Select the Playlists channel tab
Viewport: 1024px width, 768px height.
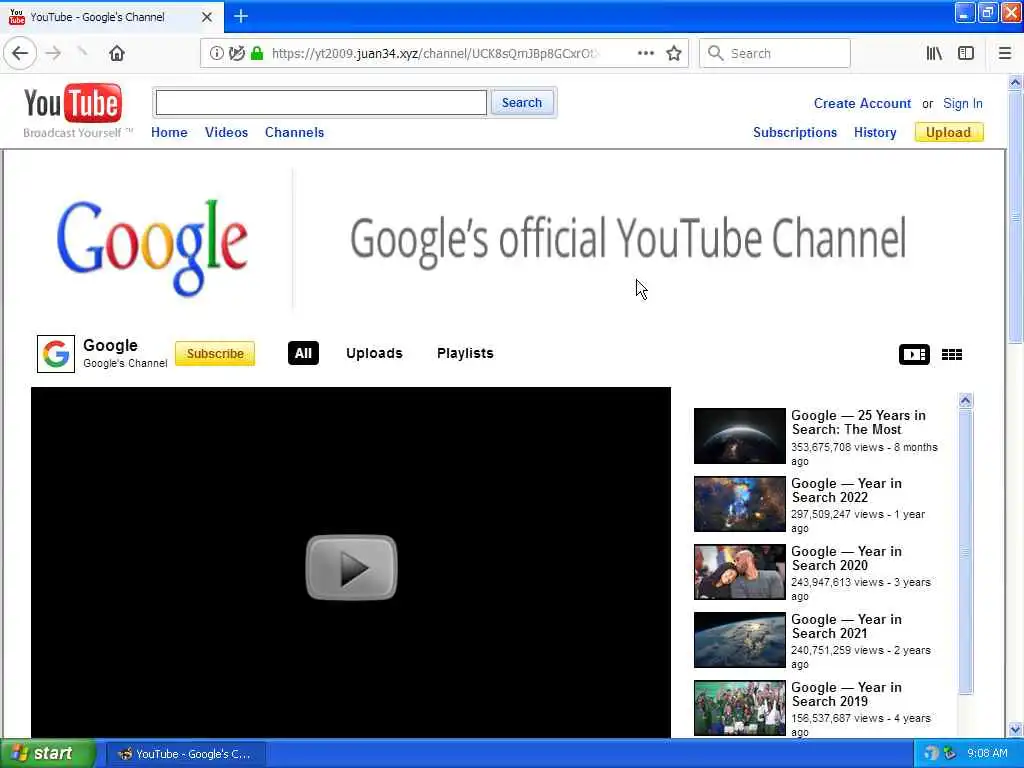click(465, 353)
